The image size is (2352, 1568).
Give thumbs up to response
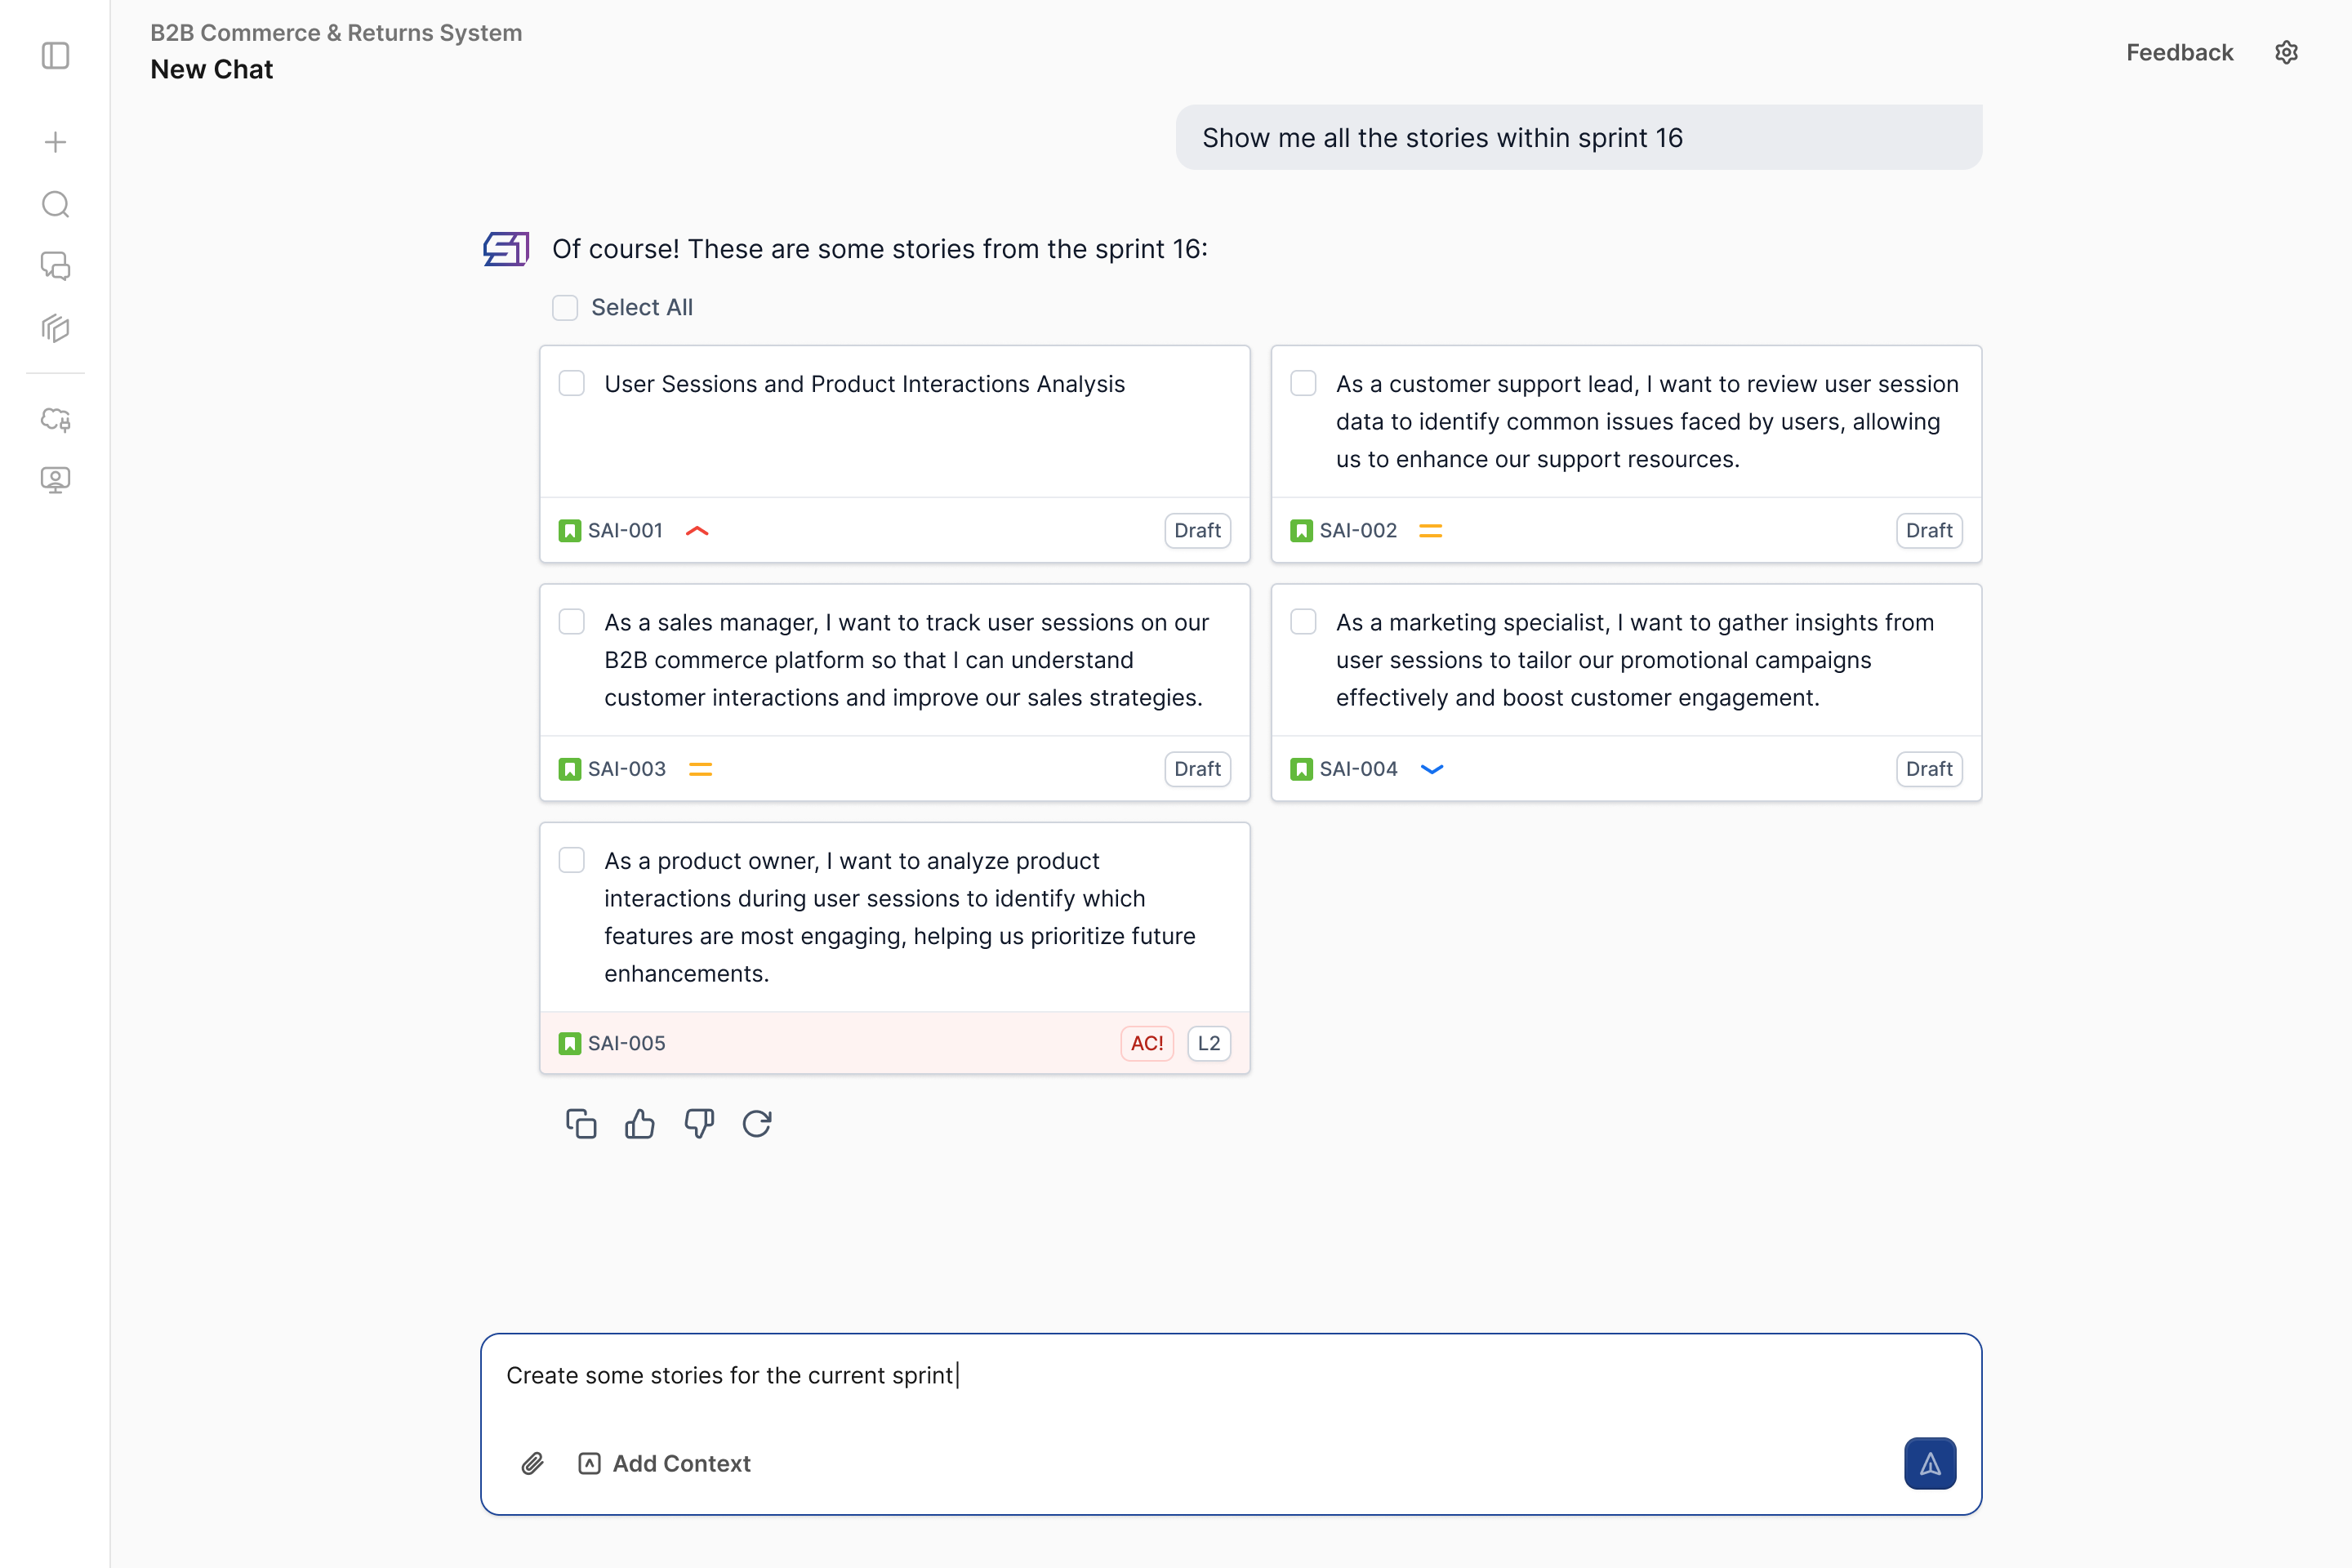(640, 1124)
